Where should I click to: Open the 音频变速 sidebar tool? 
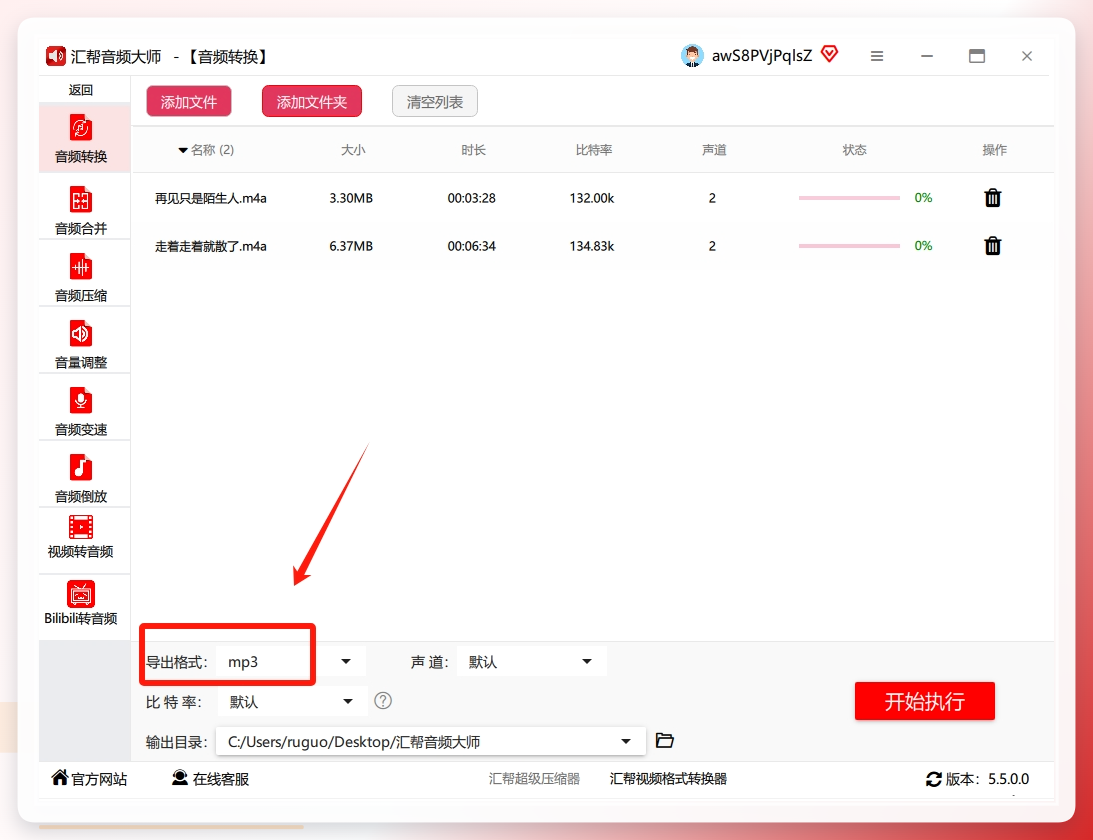point(82,411)
